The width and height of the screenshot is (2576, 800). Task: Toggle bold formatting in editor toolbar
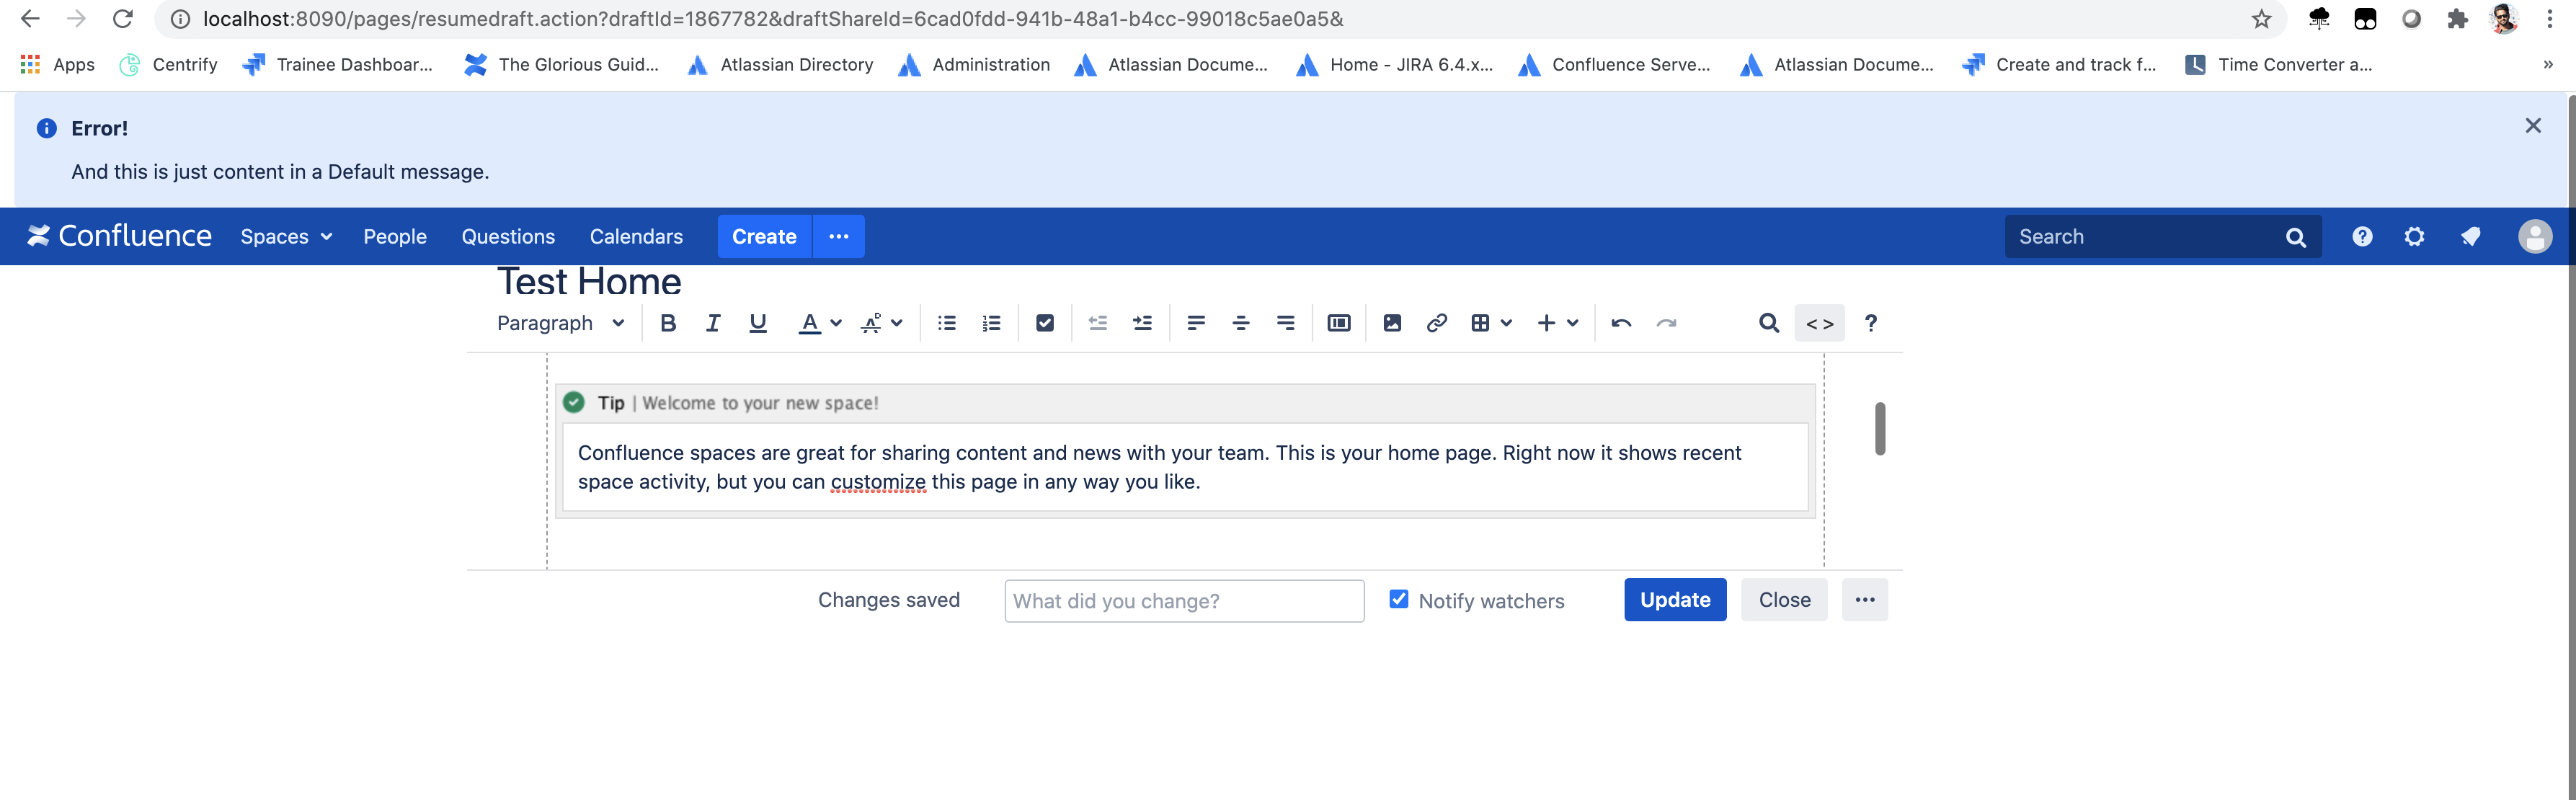668,323
